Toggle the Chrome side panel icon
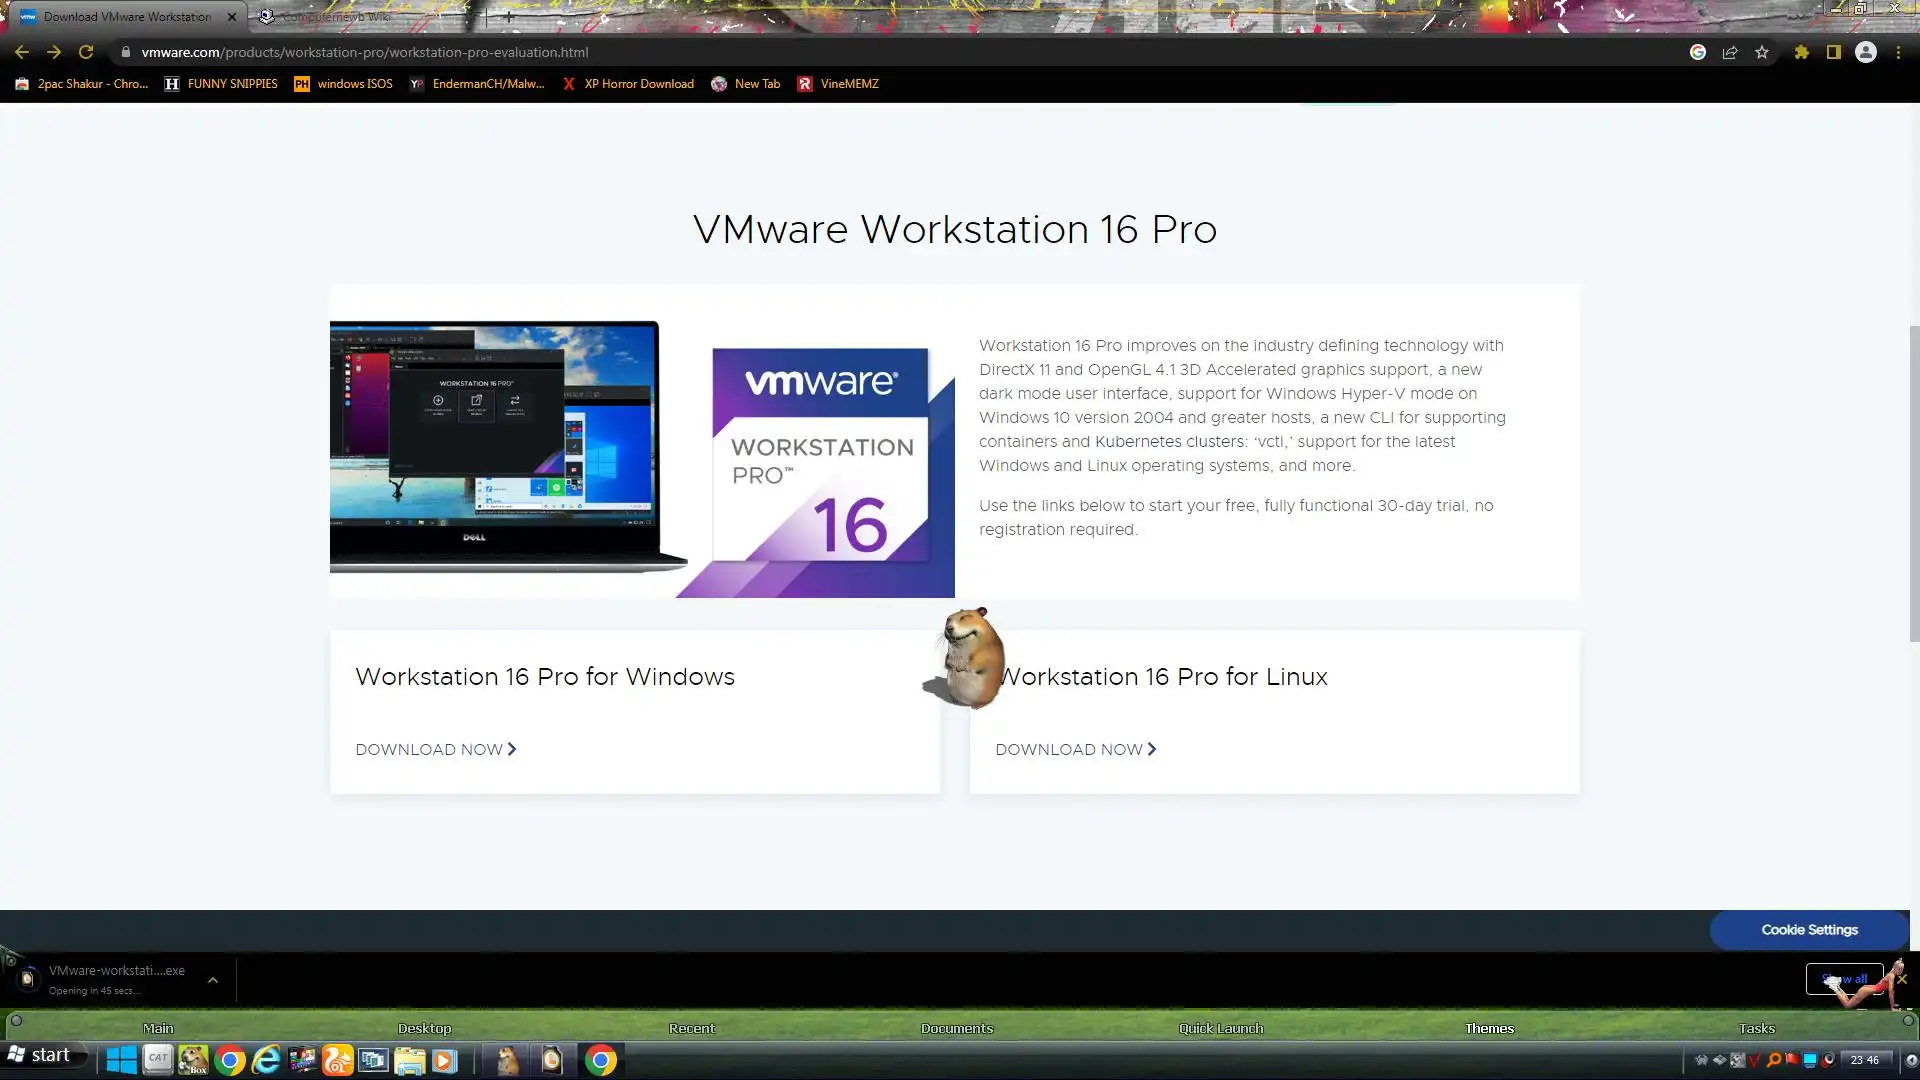This screenshot has height=1080, width=1920. (1834, 52)
